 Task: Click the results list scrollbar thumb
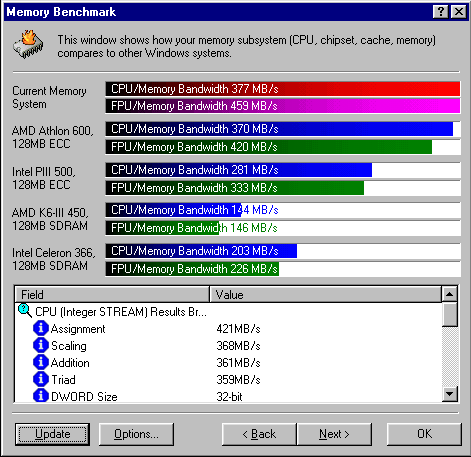tap(450, 314)
